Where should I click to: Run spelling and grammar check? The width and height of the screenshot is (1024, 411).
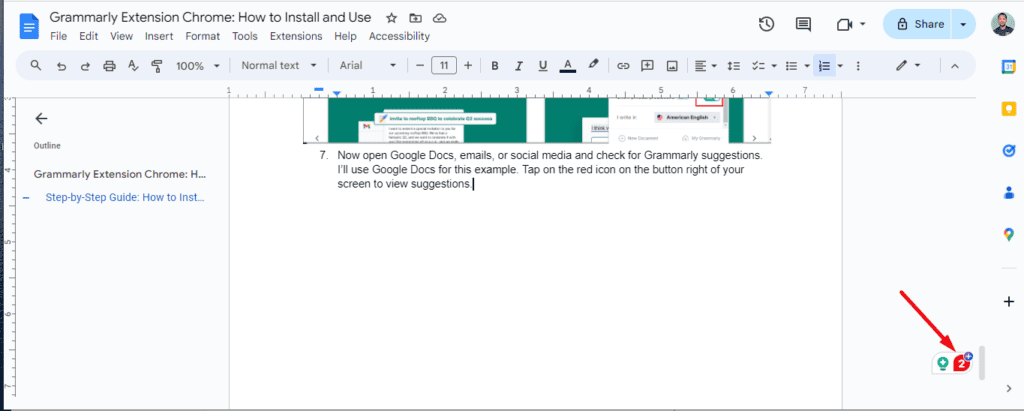coord(133,65)
